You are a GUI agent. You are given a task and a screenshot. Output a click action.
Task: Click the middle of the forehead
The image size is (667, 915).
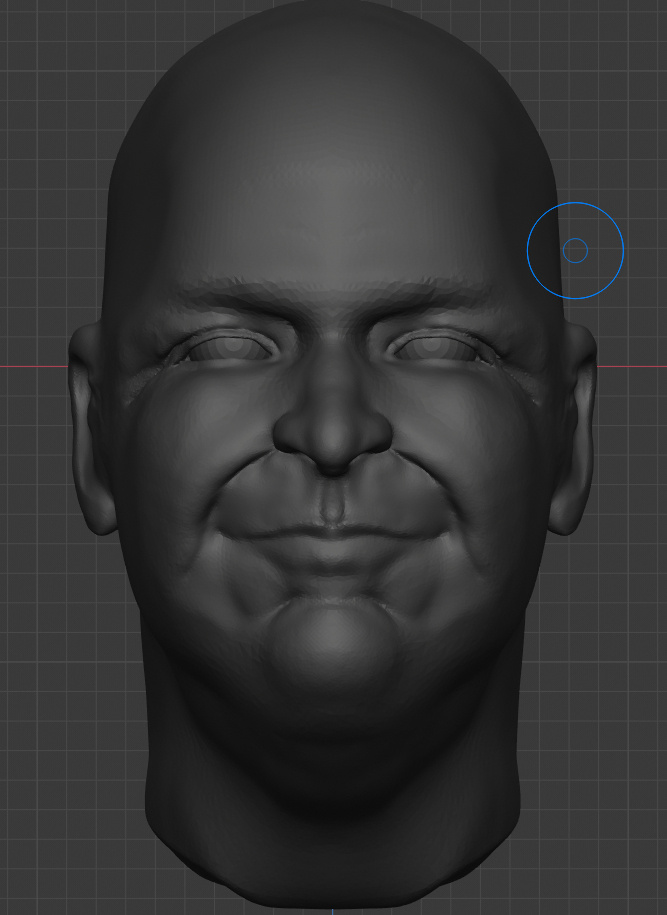coord(333,204)
